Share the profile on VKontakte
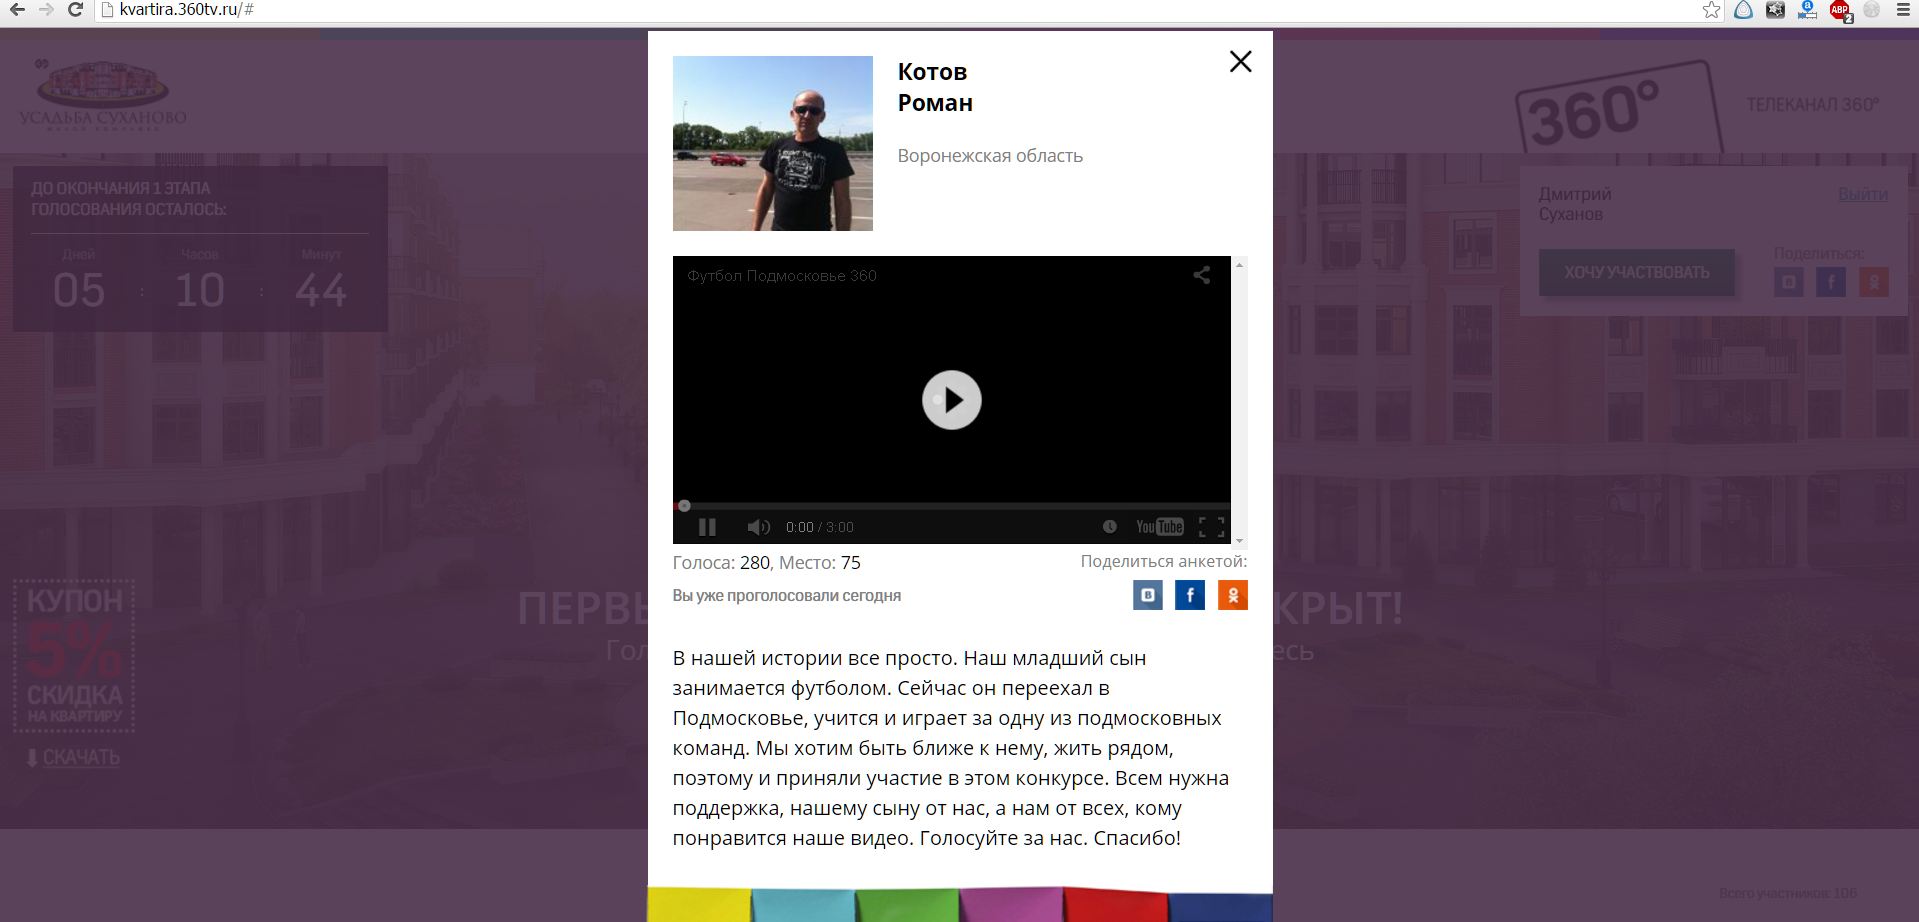The height and width of the screenshot is (922, 1919). pyautogui.click(x=1147, y=595)
